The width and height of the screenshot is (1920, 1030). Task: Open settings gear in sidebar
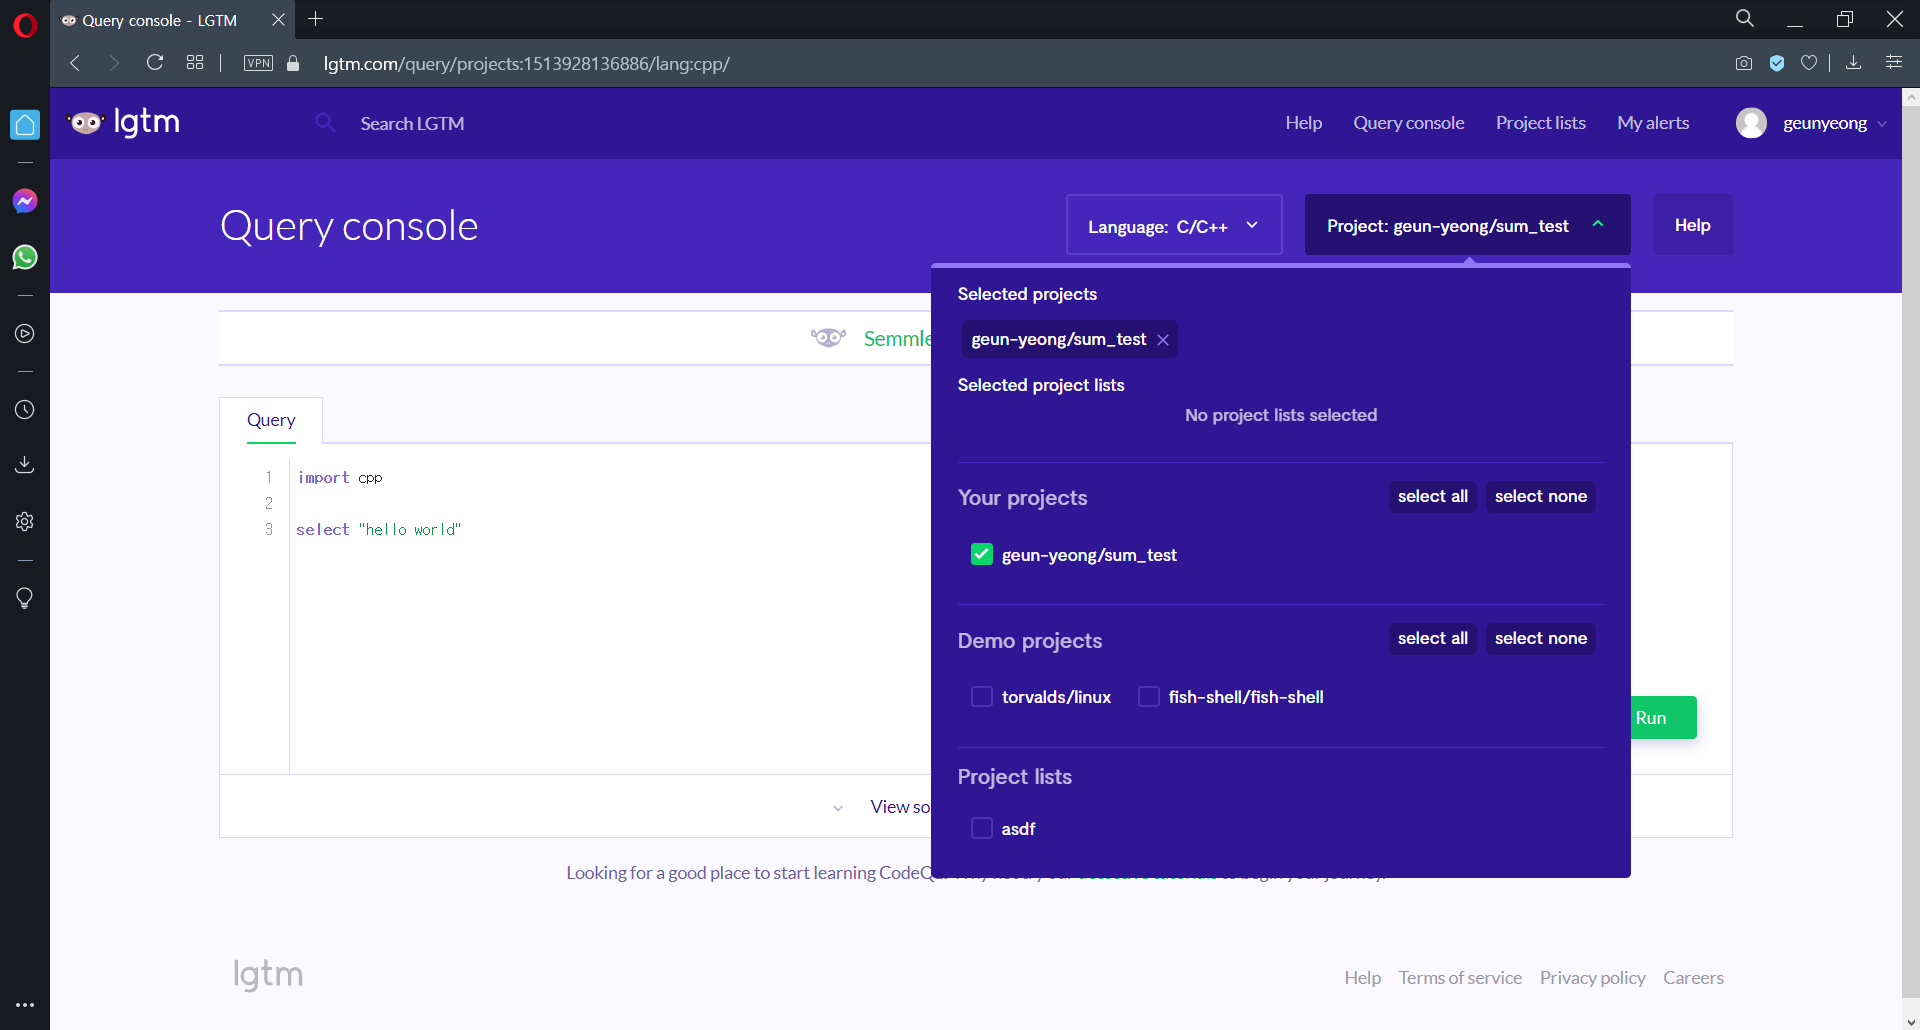click(25, 521)
